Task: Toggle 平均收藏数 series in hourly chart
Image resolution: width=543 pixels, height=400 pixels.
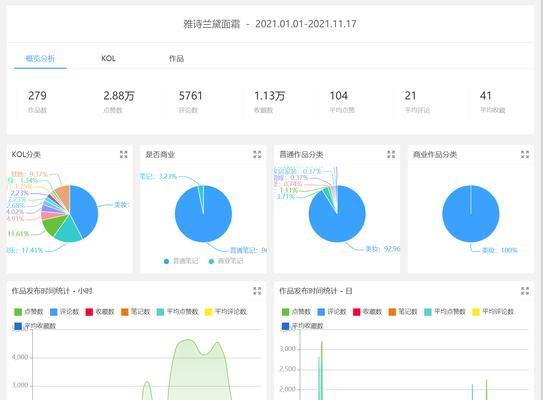Action: tap(35, 326)
